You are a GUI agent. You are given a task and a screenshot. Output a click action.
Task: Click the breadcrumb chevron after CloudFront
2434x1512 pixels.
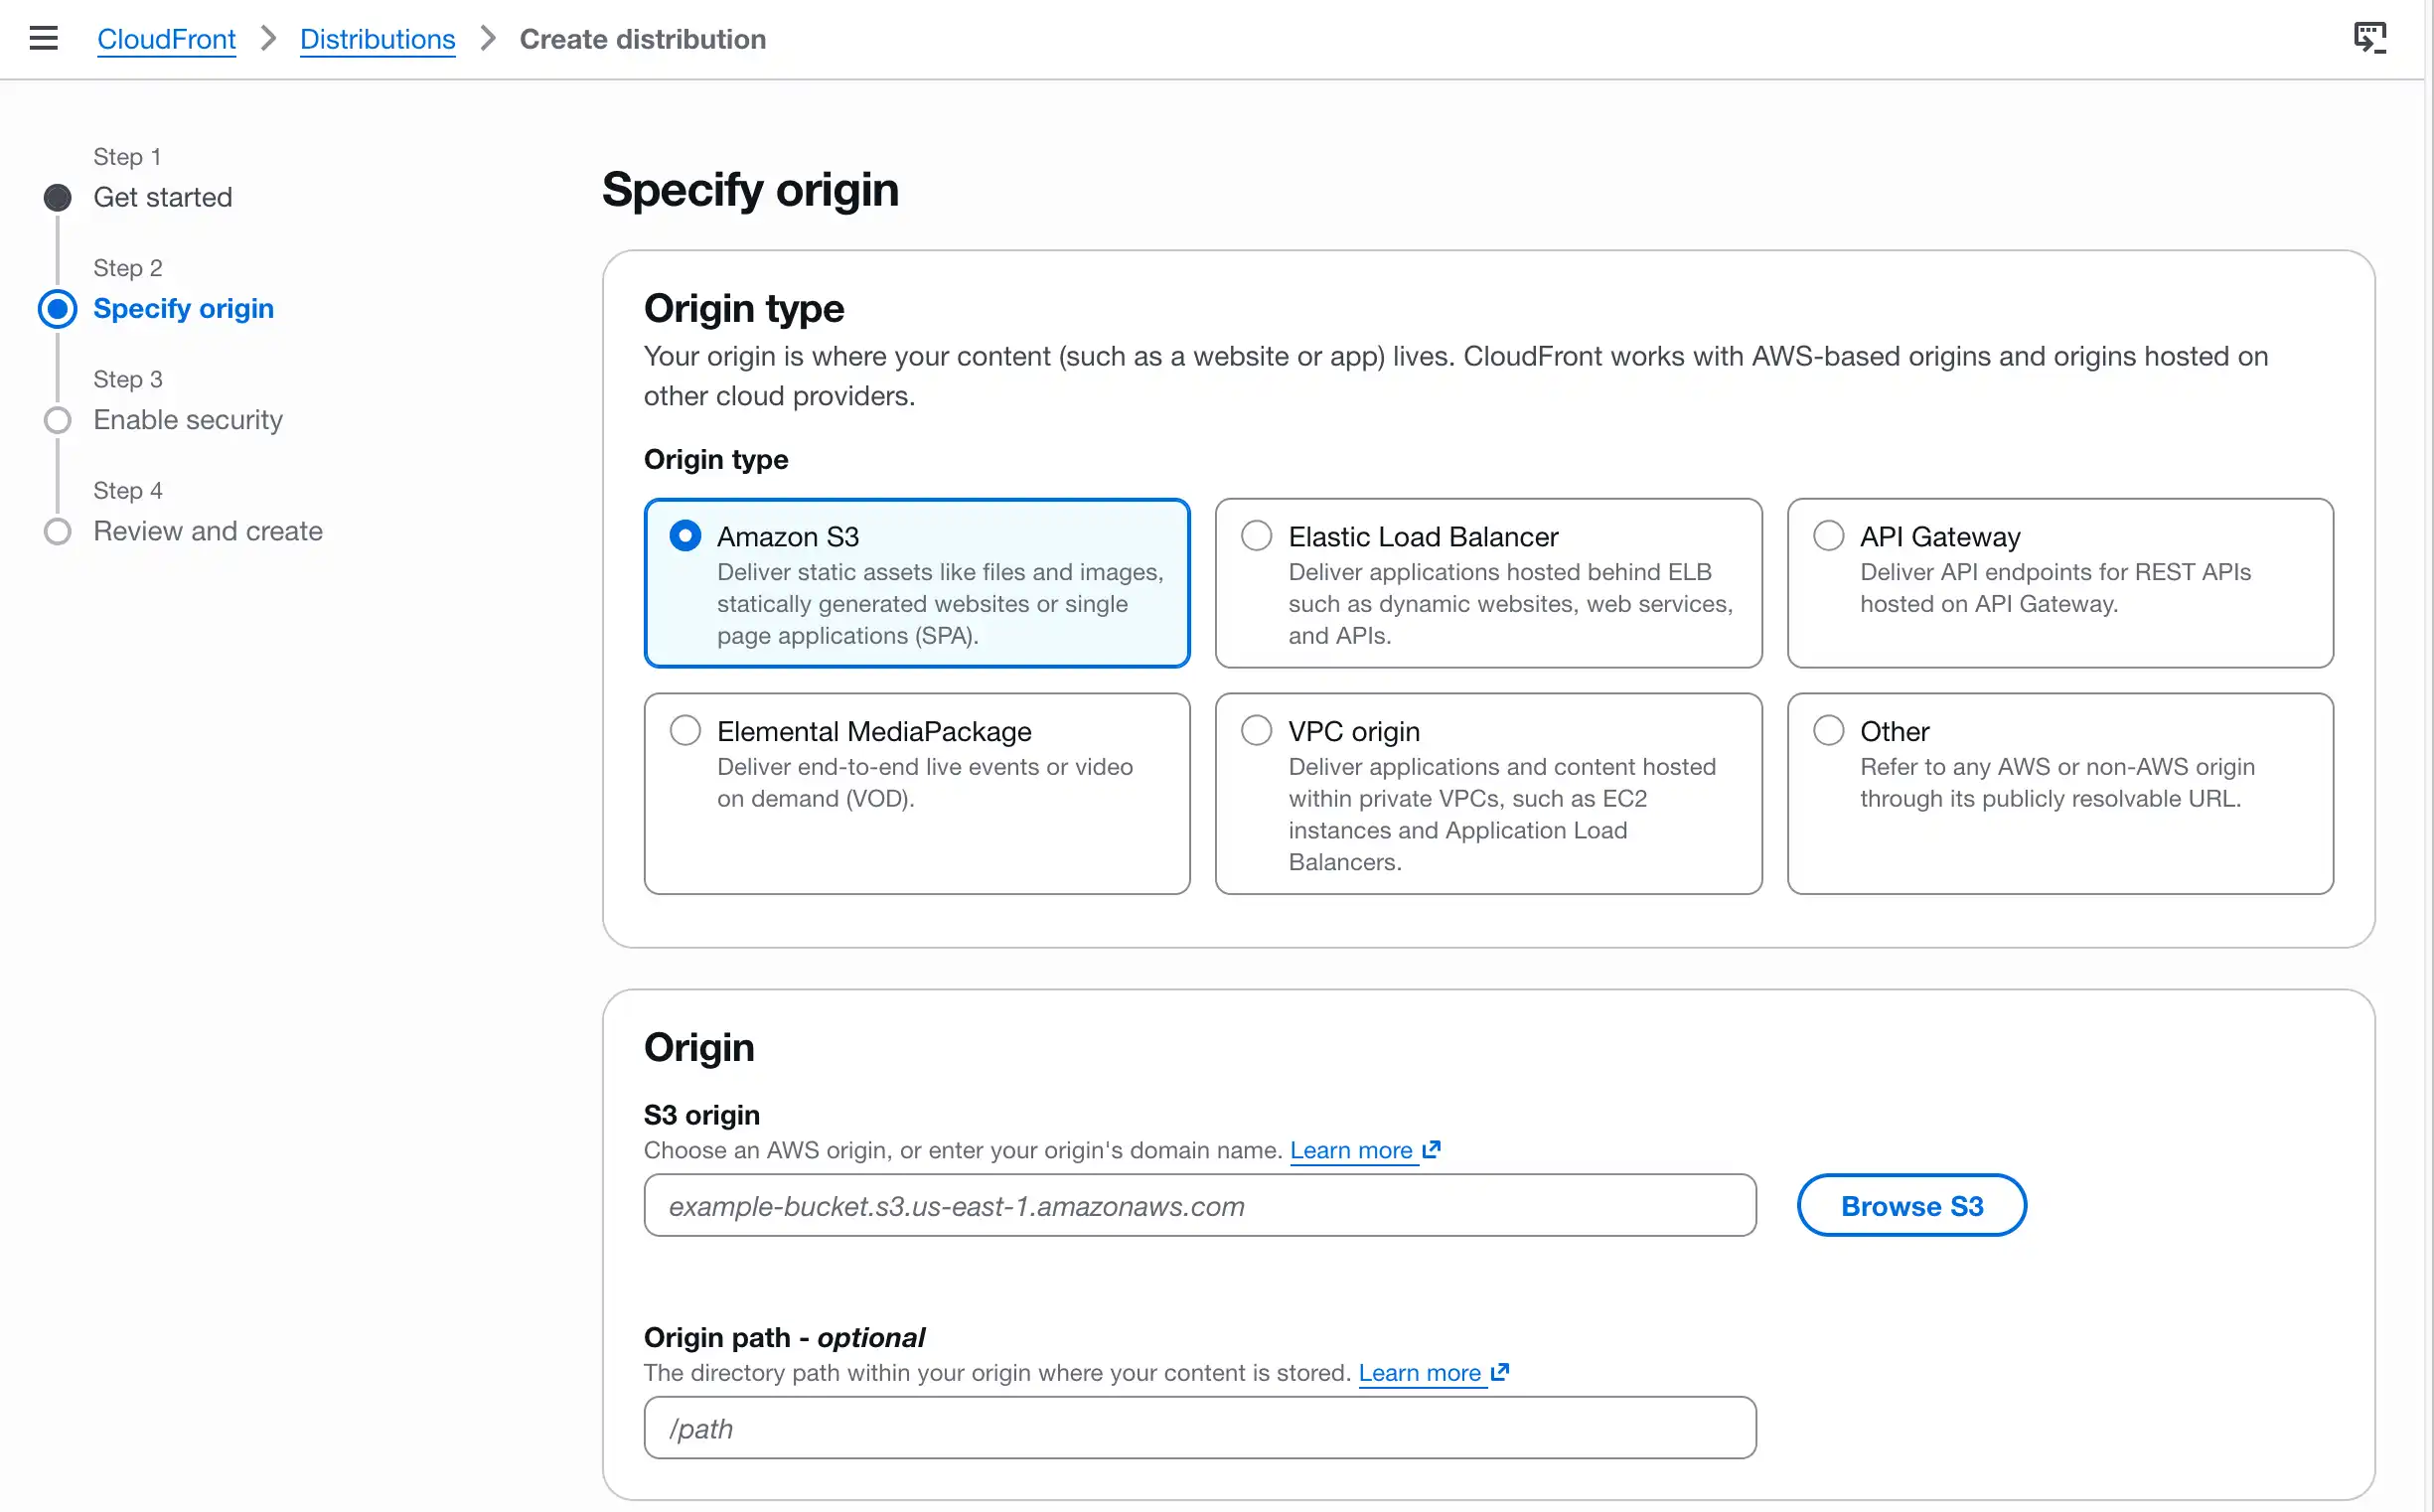[268, 39]
